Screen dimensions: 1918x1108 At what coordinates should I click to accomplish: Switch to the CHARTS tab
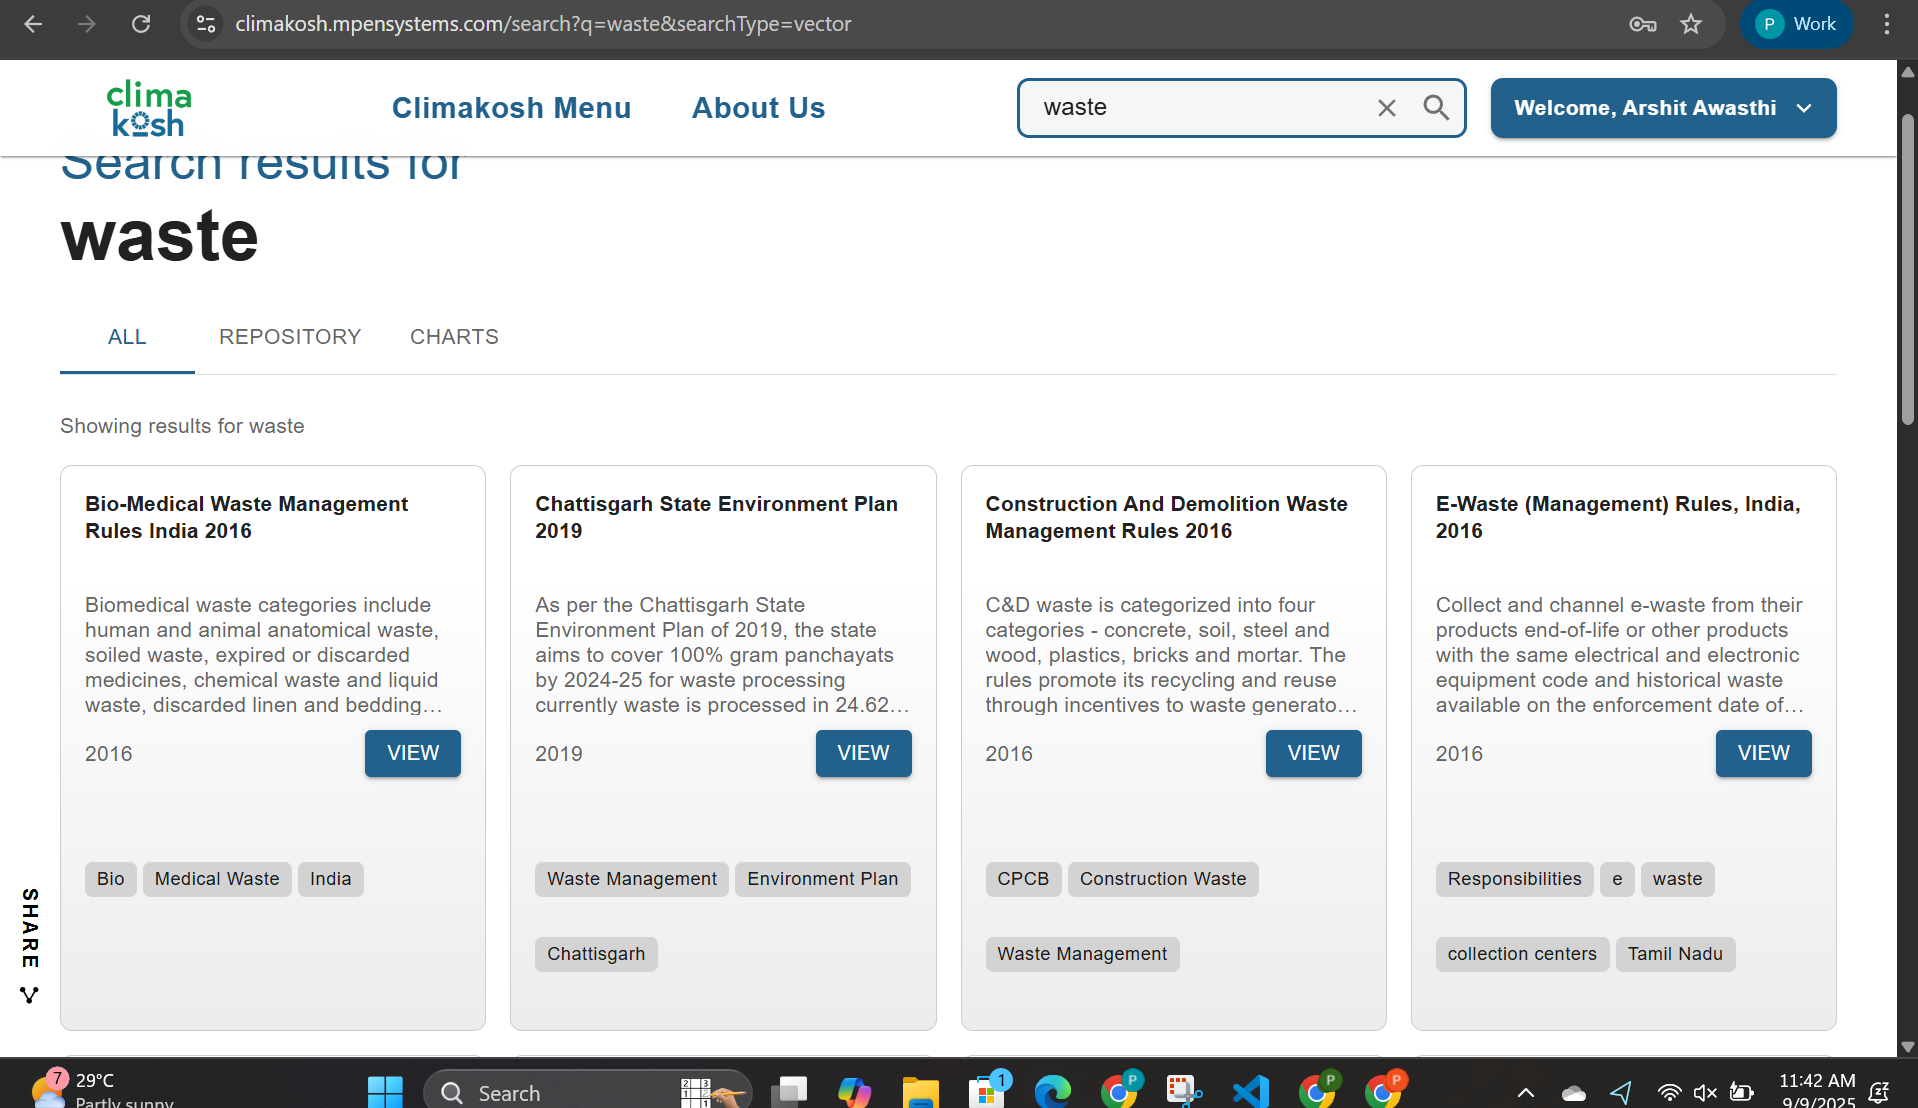tap(454, 337)
